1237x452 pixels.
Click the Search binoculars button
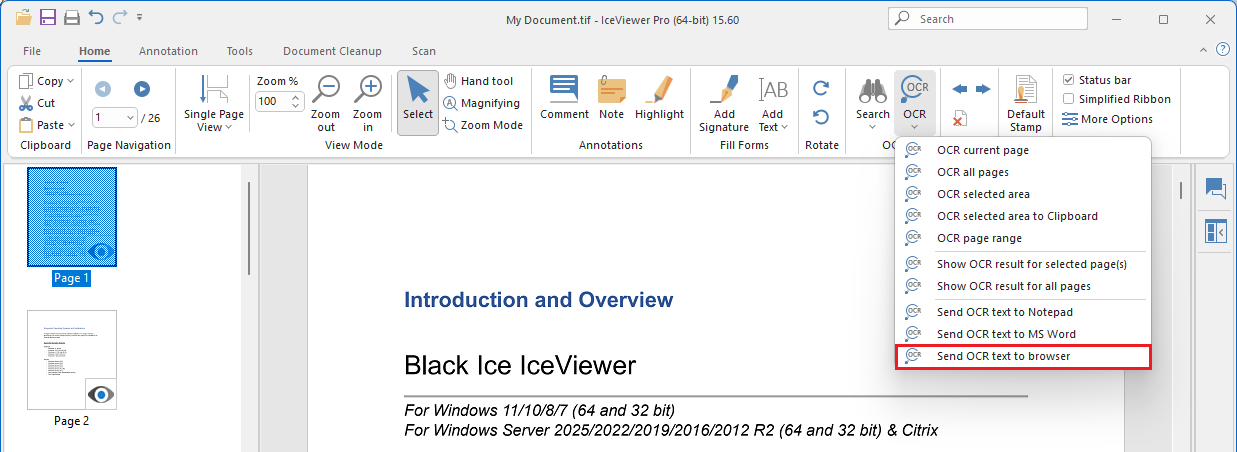pyautogui.click(x=873, y=91)
